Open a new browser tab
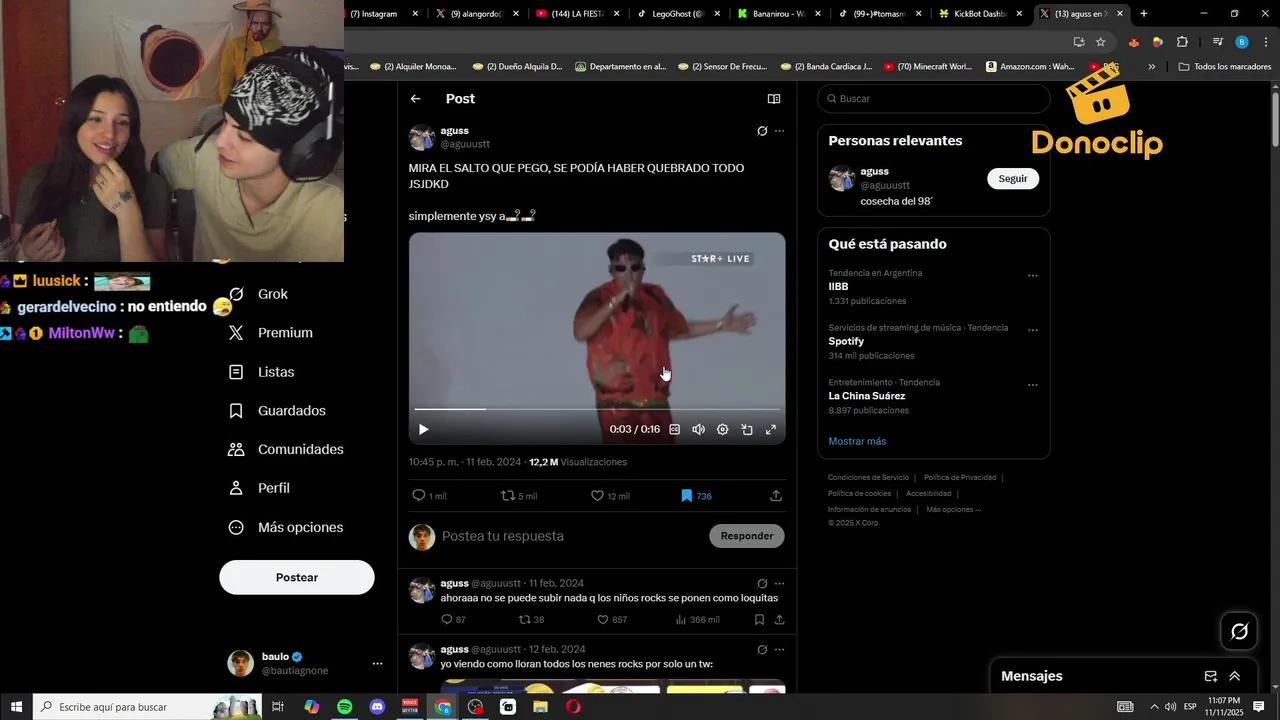Screen dimensions: 1280x720 1144,14
